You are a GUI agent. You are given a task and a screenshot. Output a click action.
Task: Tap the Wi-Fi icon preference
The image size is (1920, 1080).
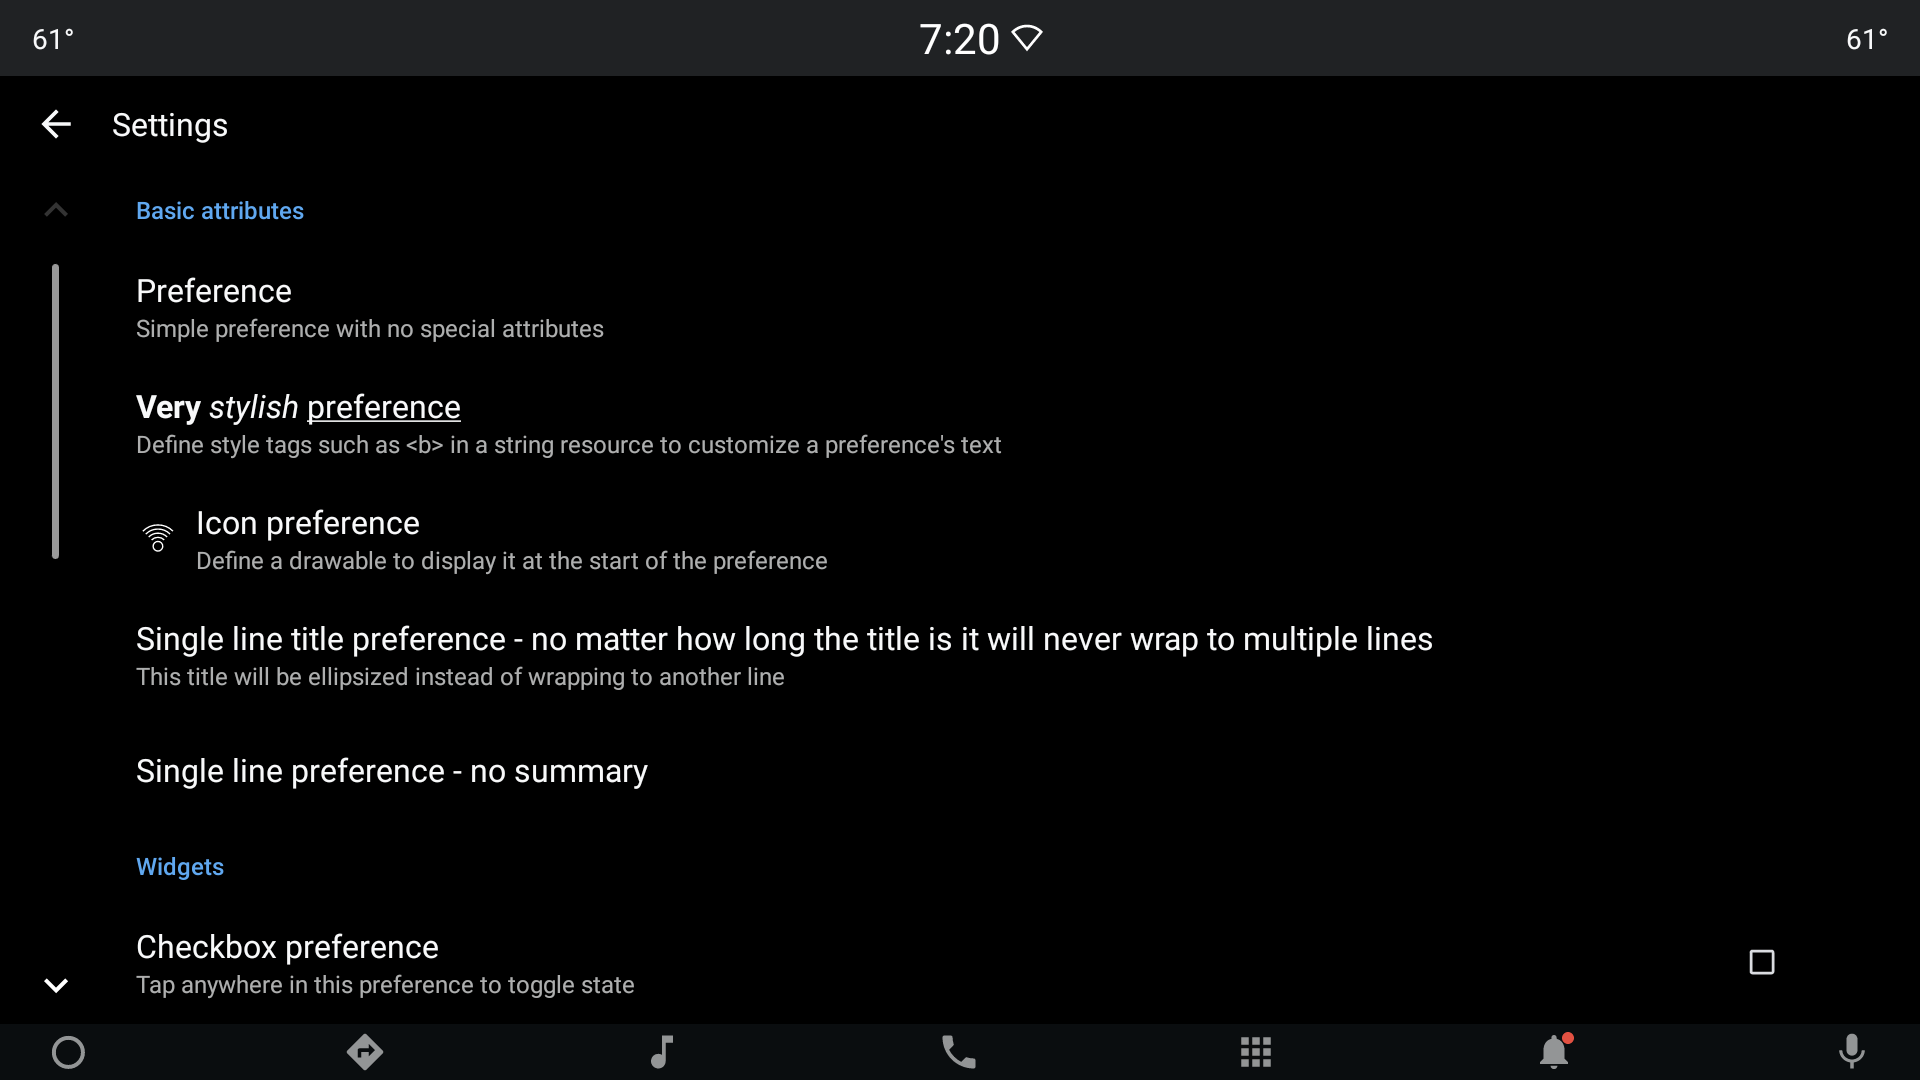[x=158, y=538]
